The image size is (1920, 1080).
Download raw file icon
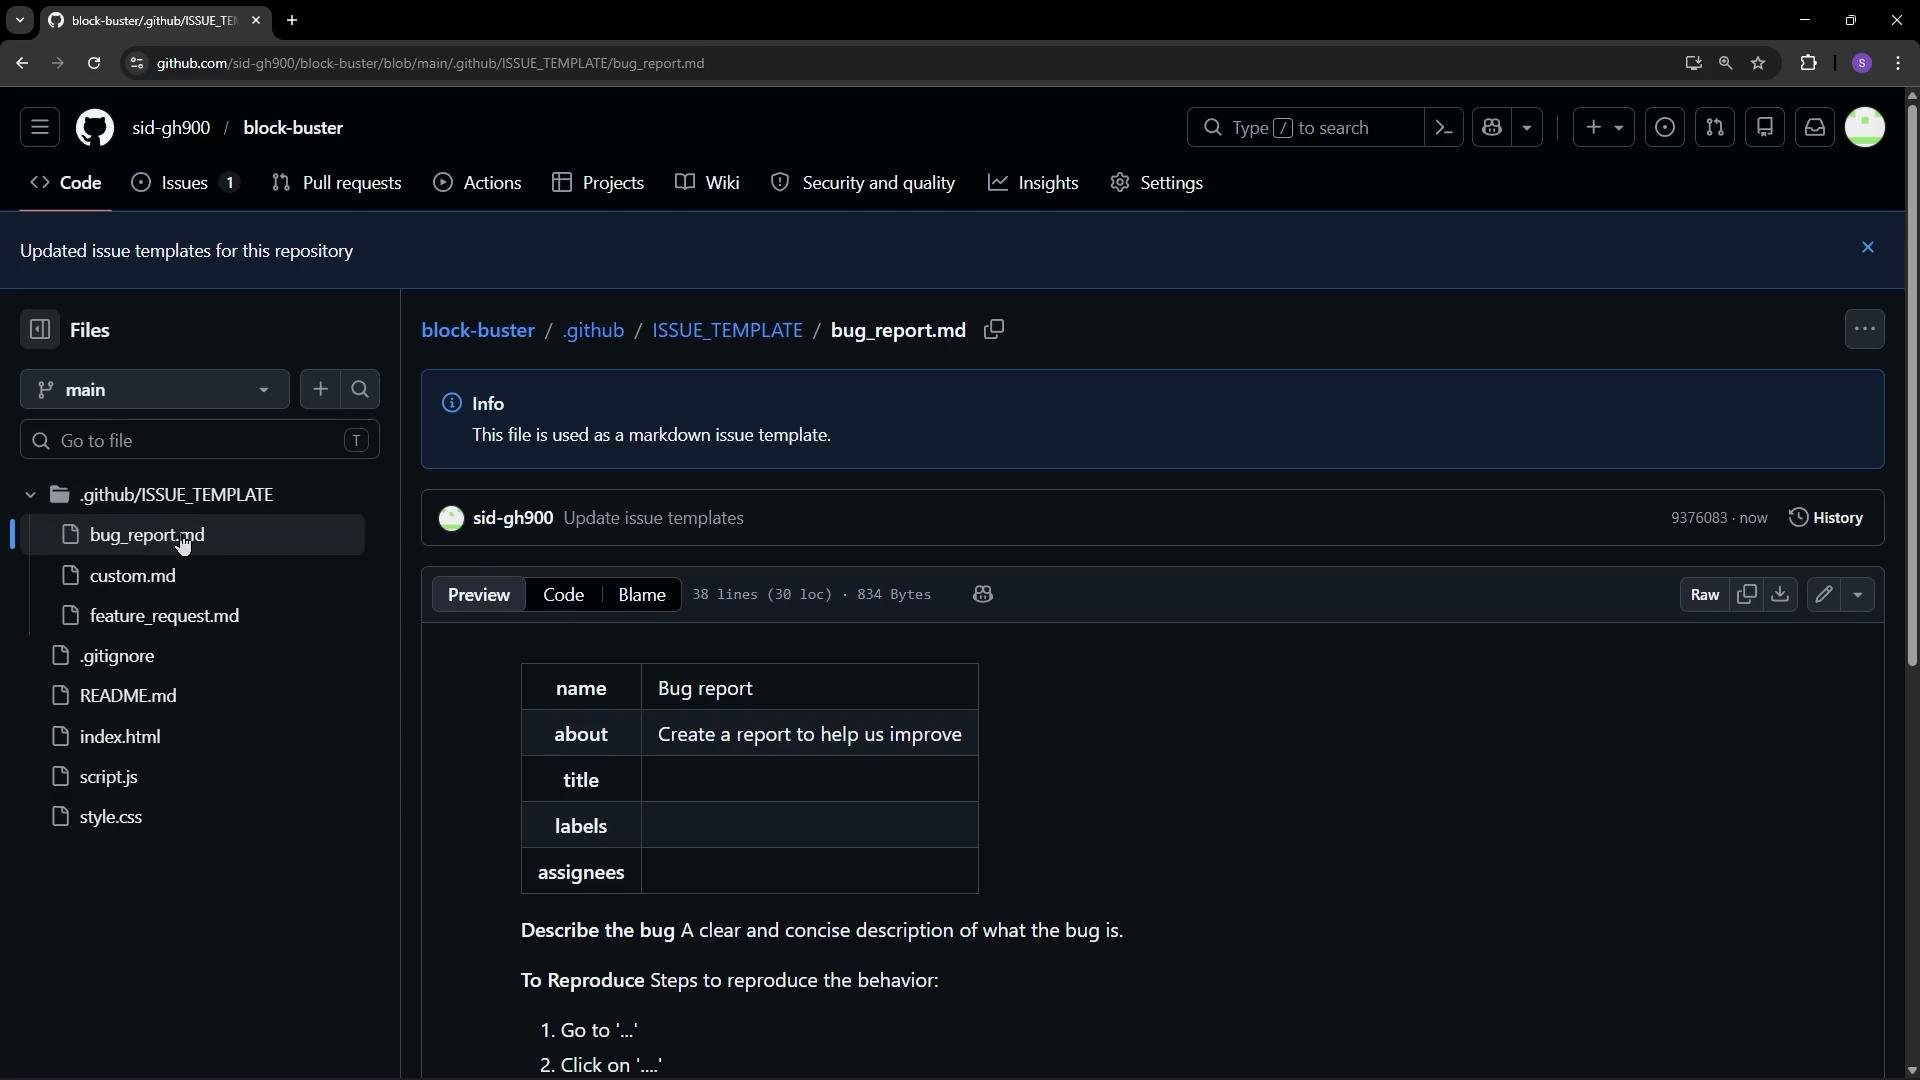[1780, 595]
